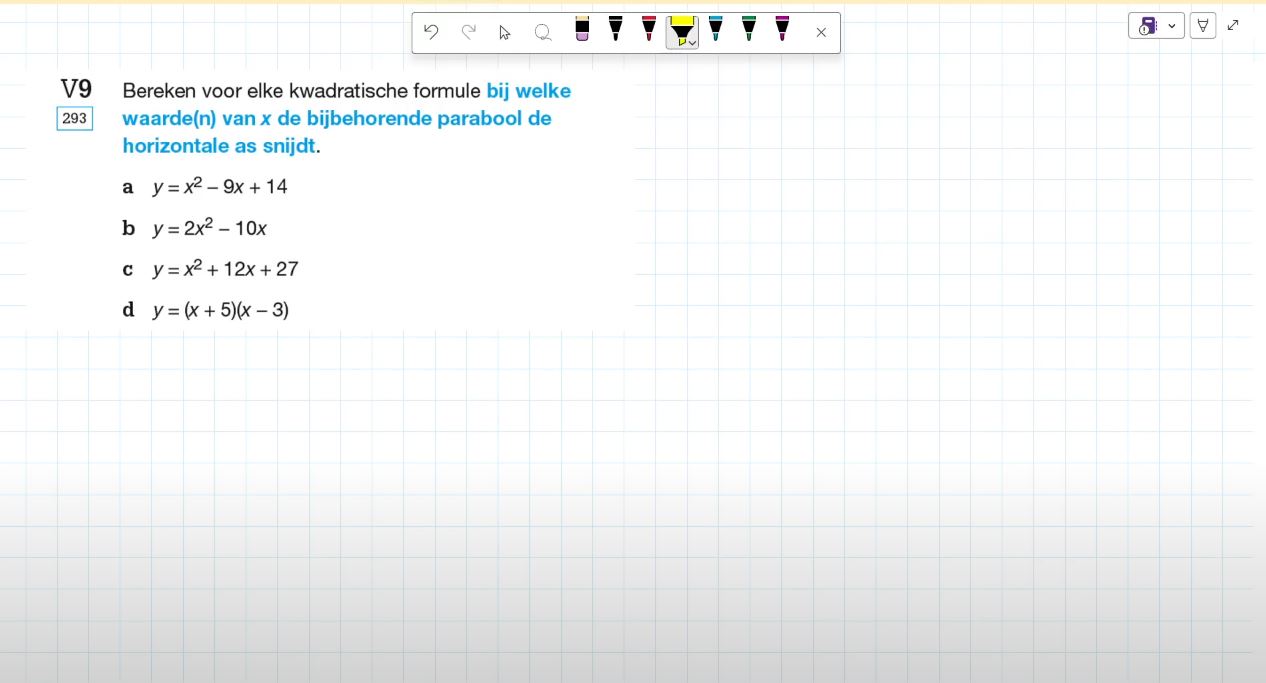Select the eraser tool
Screen dimensions: 1266x683
pos(582,29)
